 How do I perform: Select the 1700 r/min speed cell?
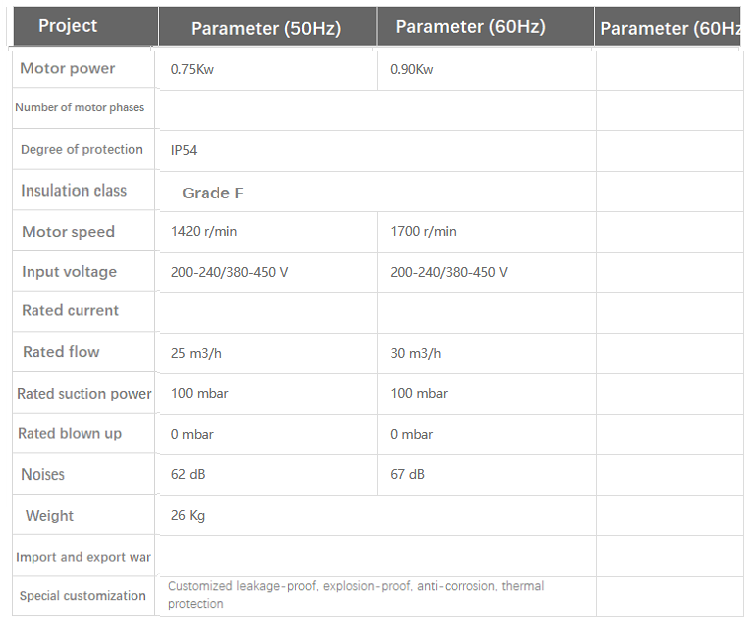[423, 232]
